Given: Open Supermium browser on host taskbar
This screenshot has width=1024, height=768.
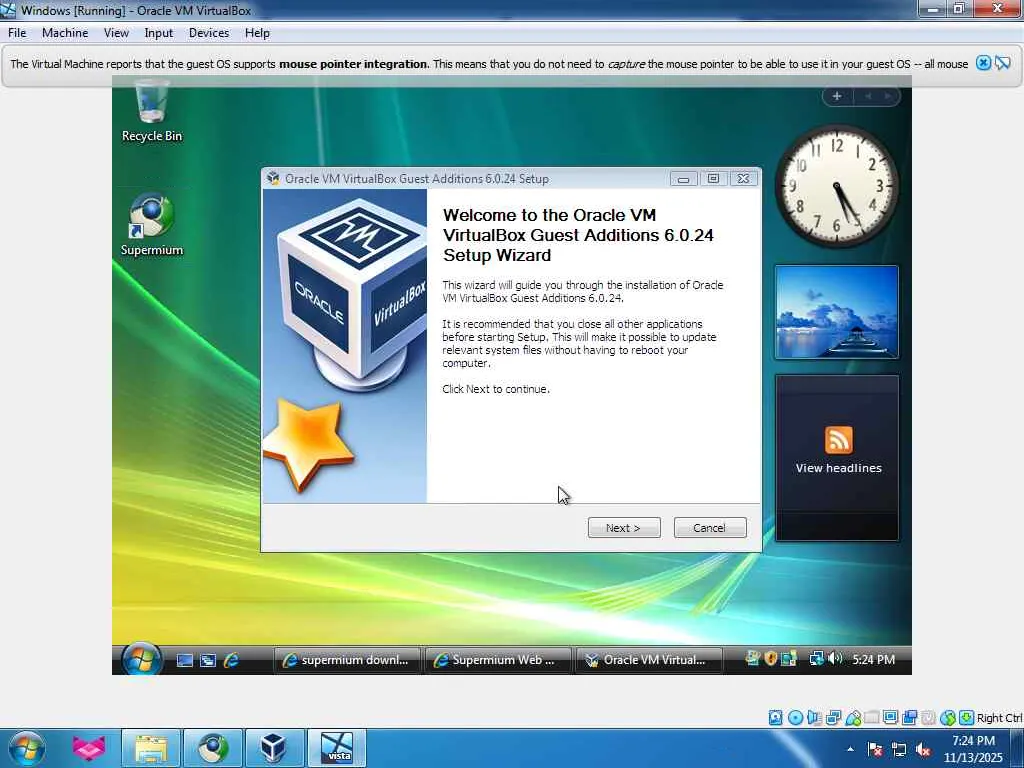Looking at the screenshot, I should click(213, 748).
